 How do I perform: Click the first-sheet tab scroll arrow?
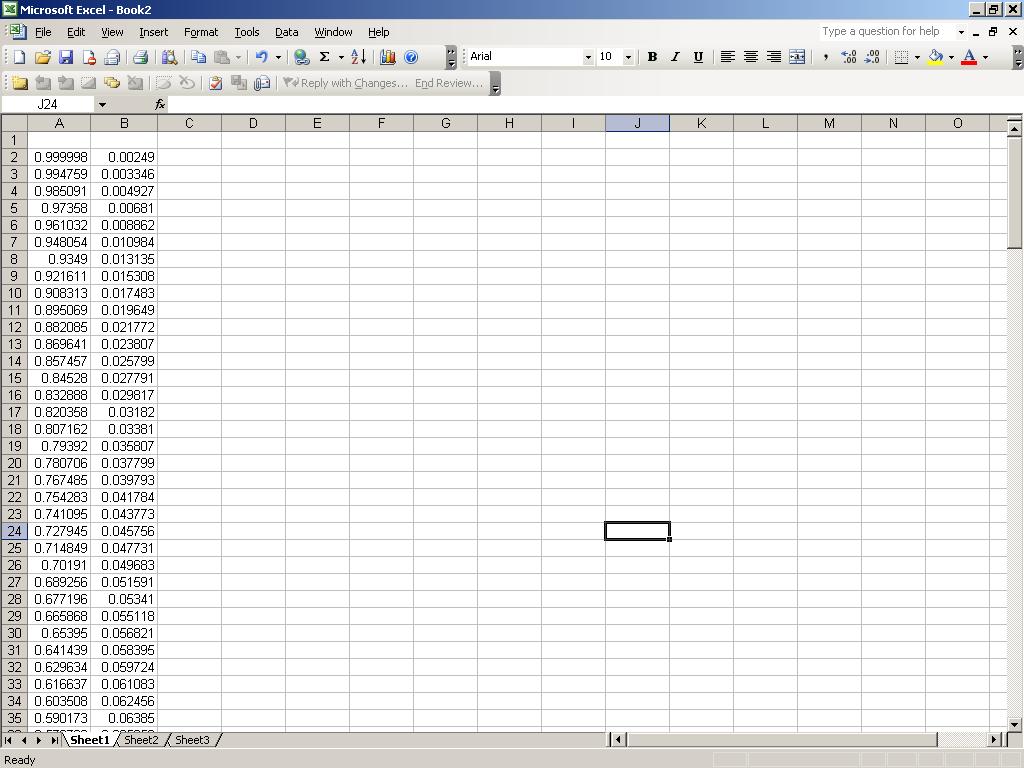(8, 740)
